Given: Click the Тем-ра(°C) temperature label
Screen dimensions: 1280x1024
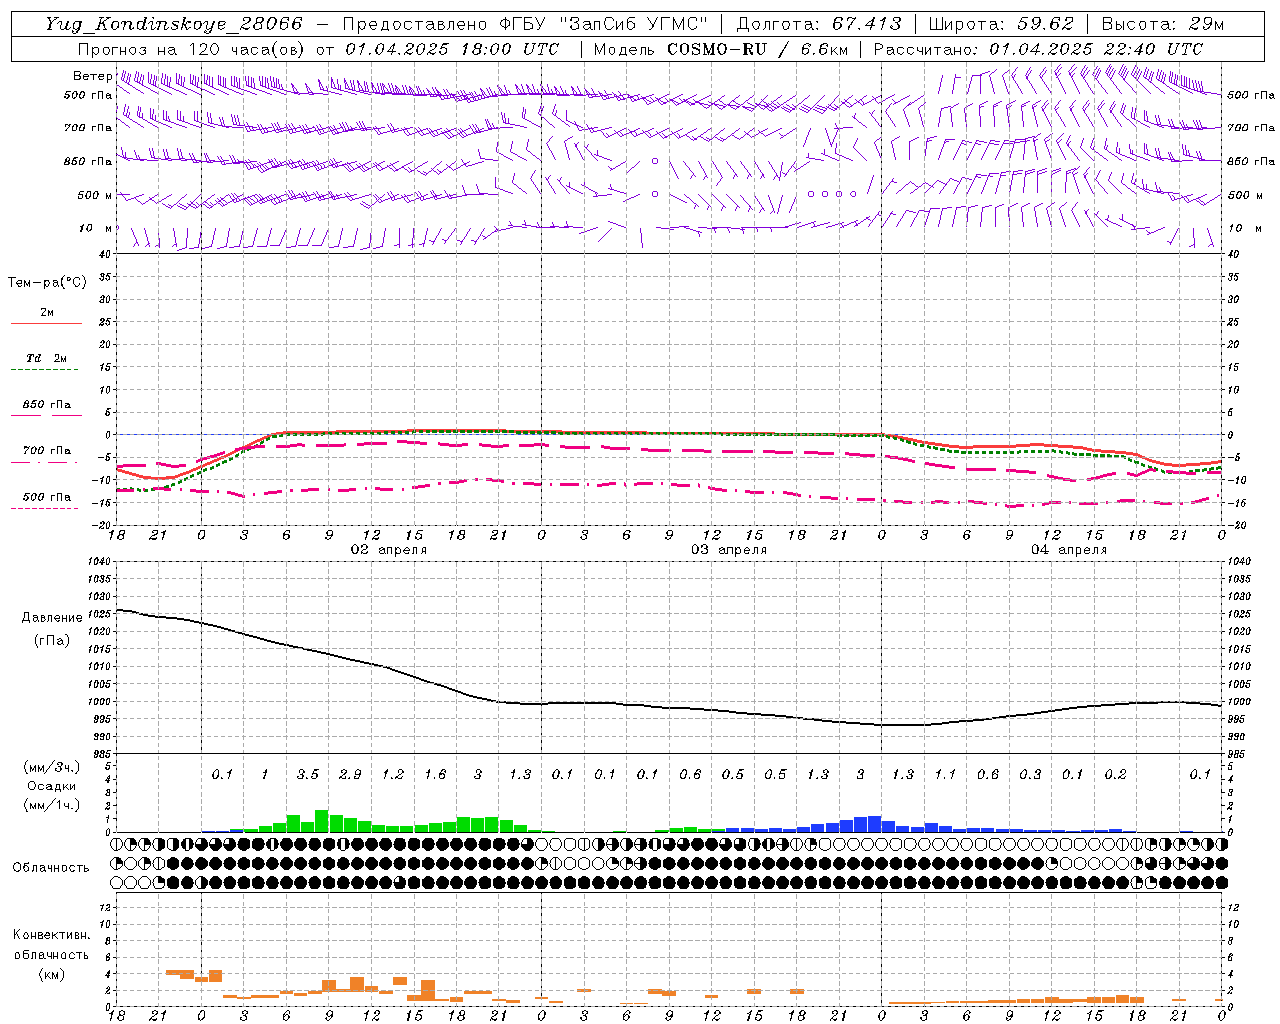Looking at the screenshot, I should click(x=47, y=283).
